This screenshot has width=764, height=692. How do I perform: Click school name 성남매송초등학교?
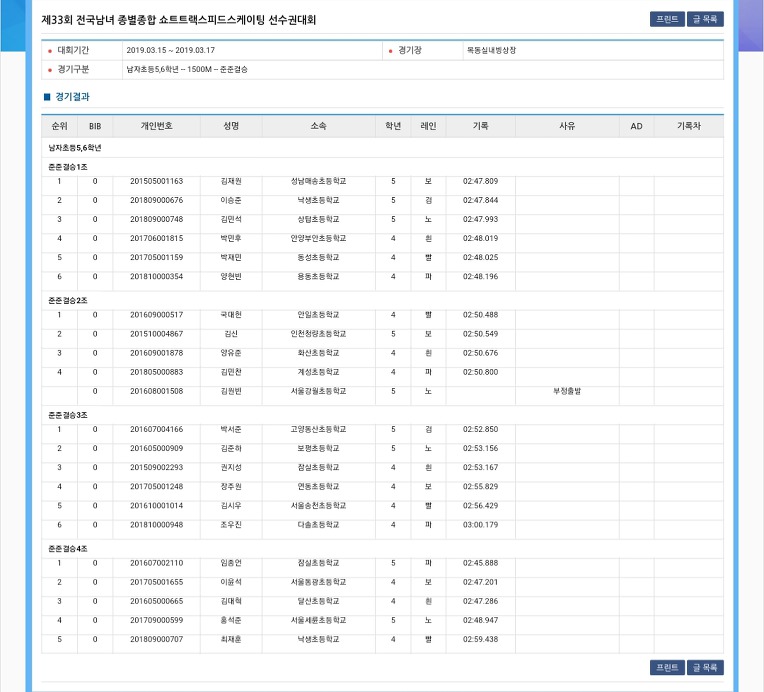318,181
